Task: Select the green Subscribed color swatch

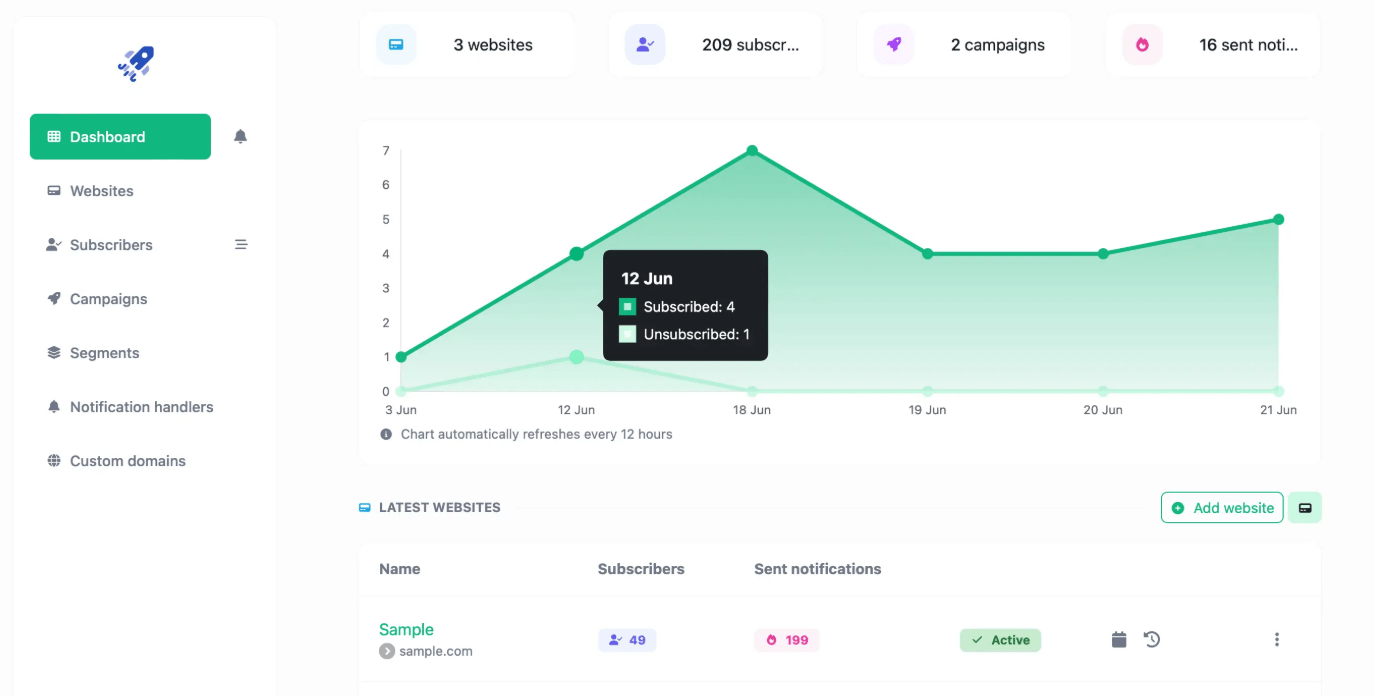Action: (628, 306)
